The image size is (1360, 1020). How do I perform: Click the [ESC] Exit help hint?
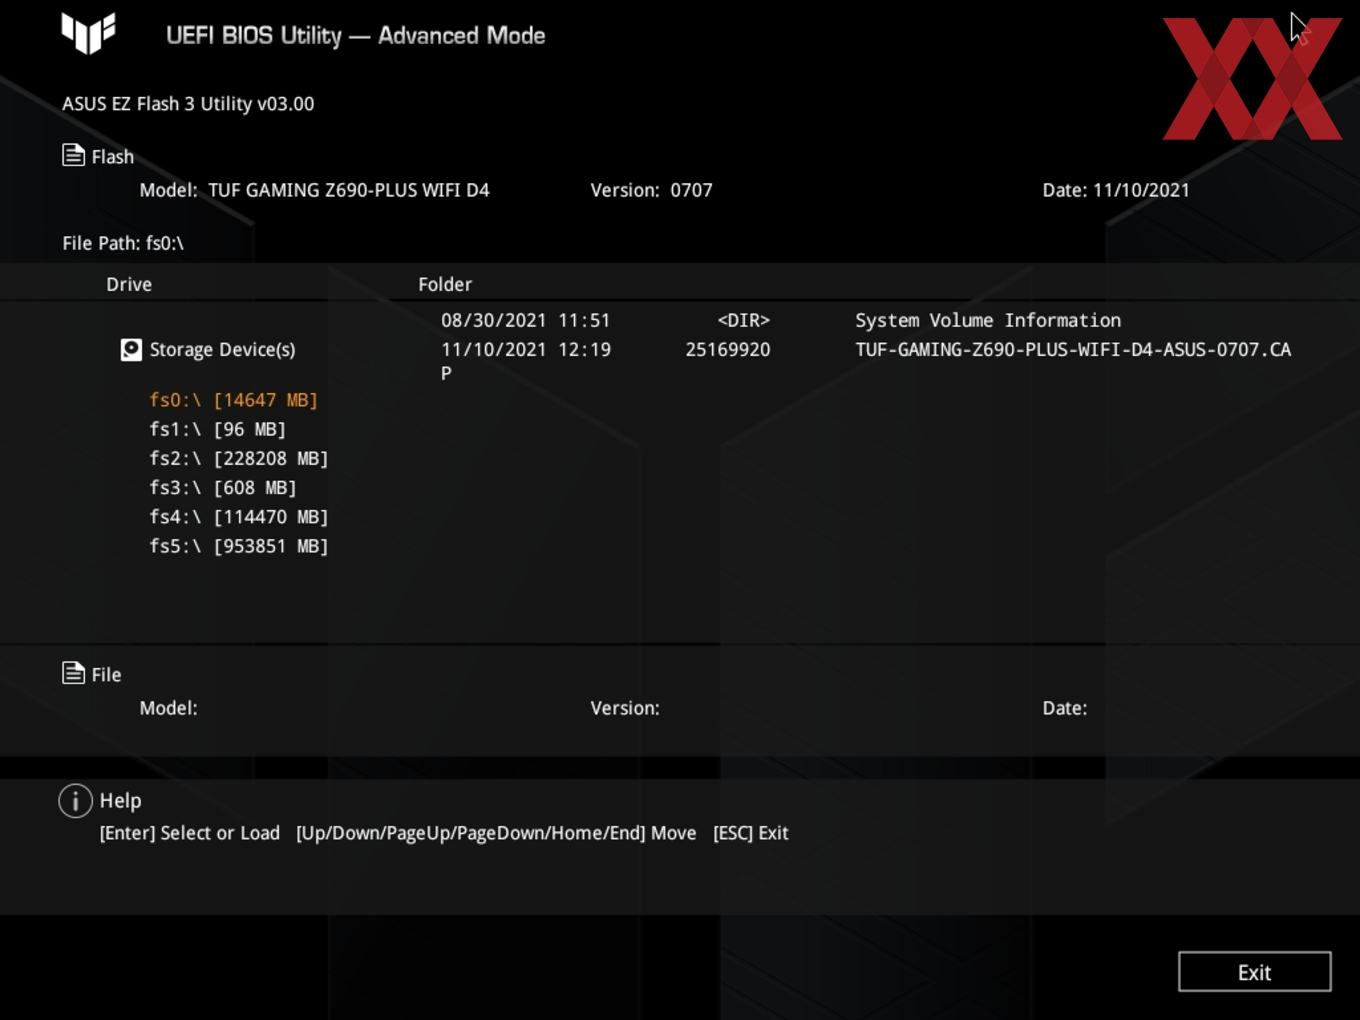point(750,833)
